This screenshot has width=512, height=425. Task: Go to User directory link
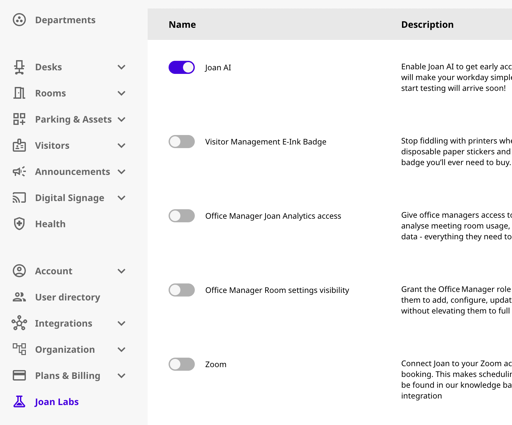tap(68, 297)
